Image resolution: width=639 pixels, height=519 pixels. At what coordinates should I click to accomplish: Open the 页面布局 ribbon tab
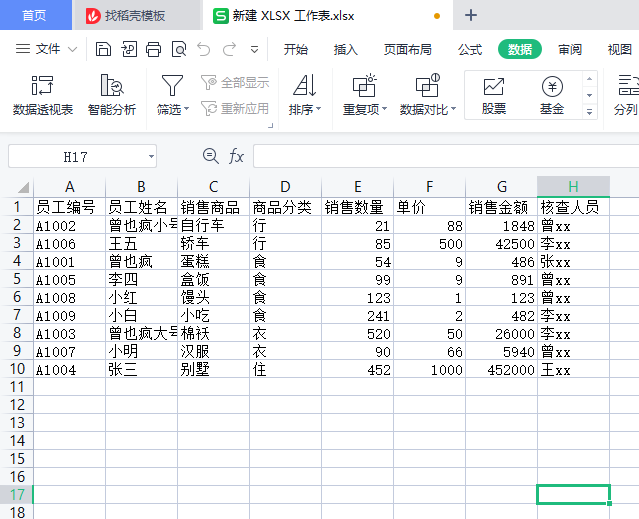coord(408,49)
